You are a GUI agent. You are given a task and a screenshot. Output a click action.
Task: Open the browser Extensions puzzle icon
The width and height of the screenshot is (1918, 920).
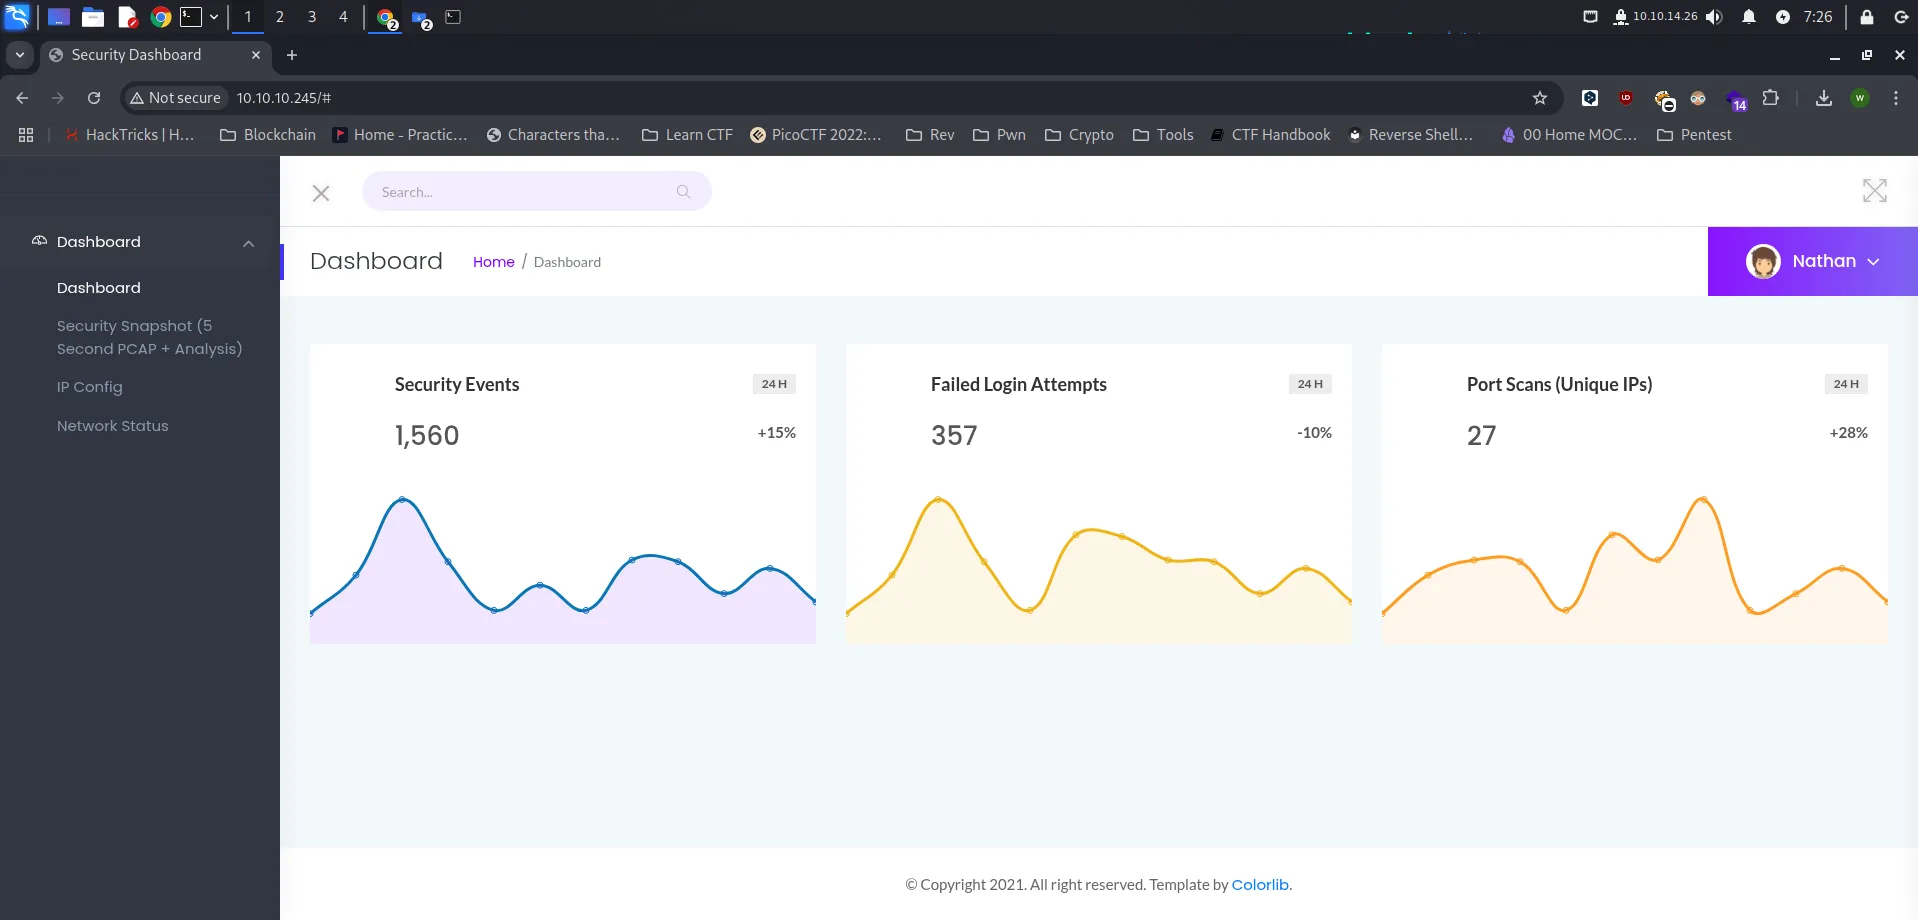pos(1770,98)
